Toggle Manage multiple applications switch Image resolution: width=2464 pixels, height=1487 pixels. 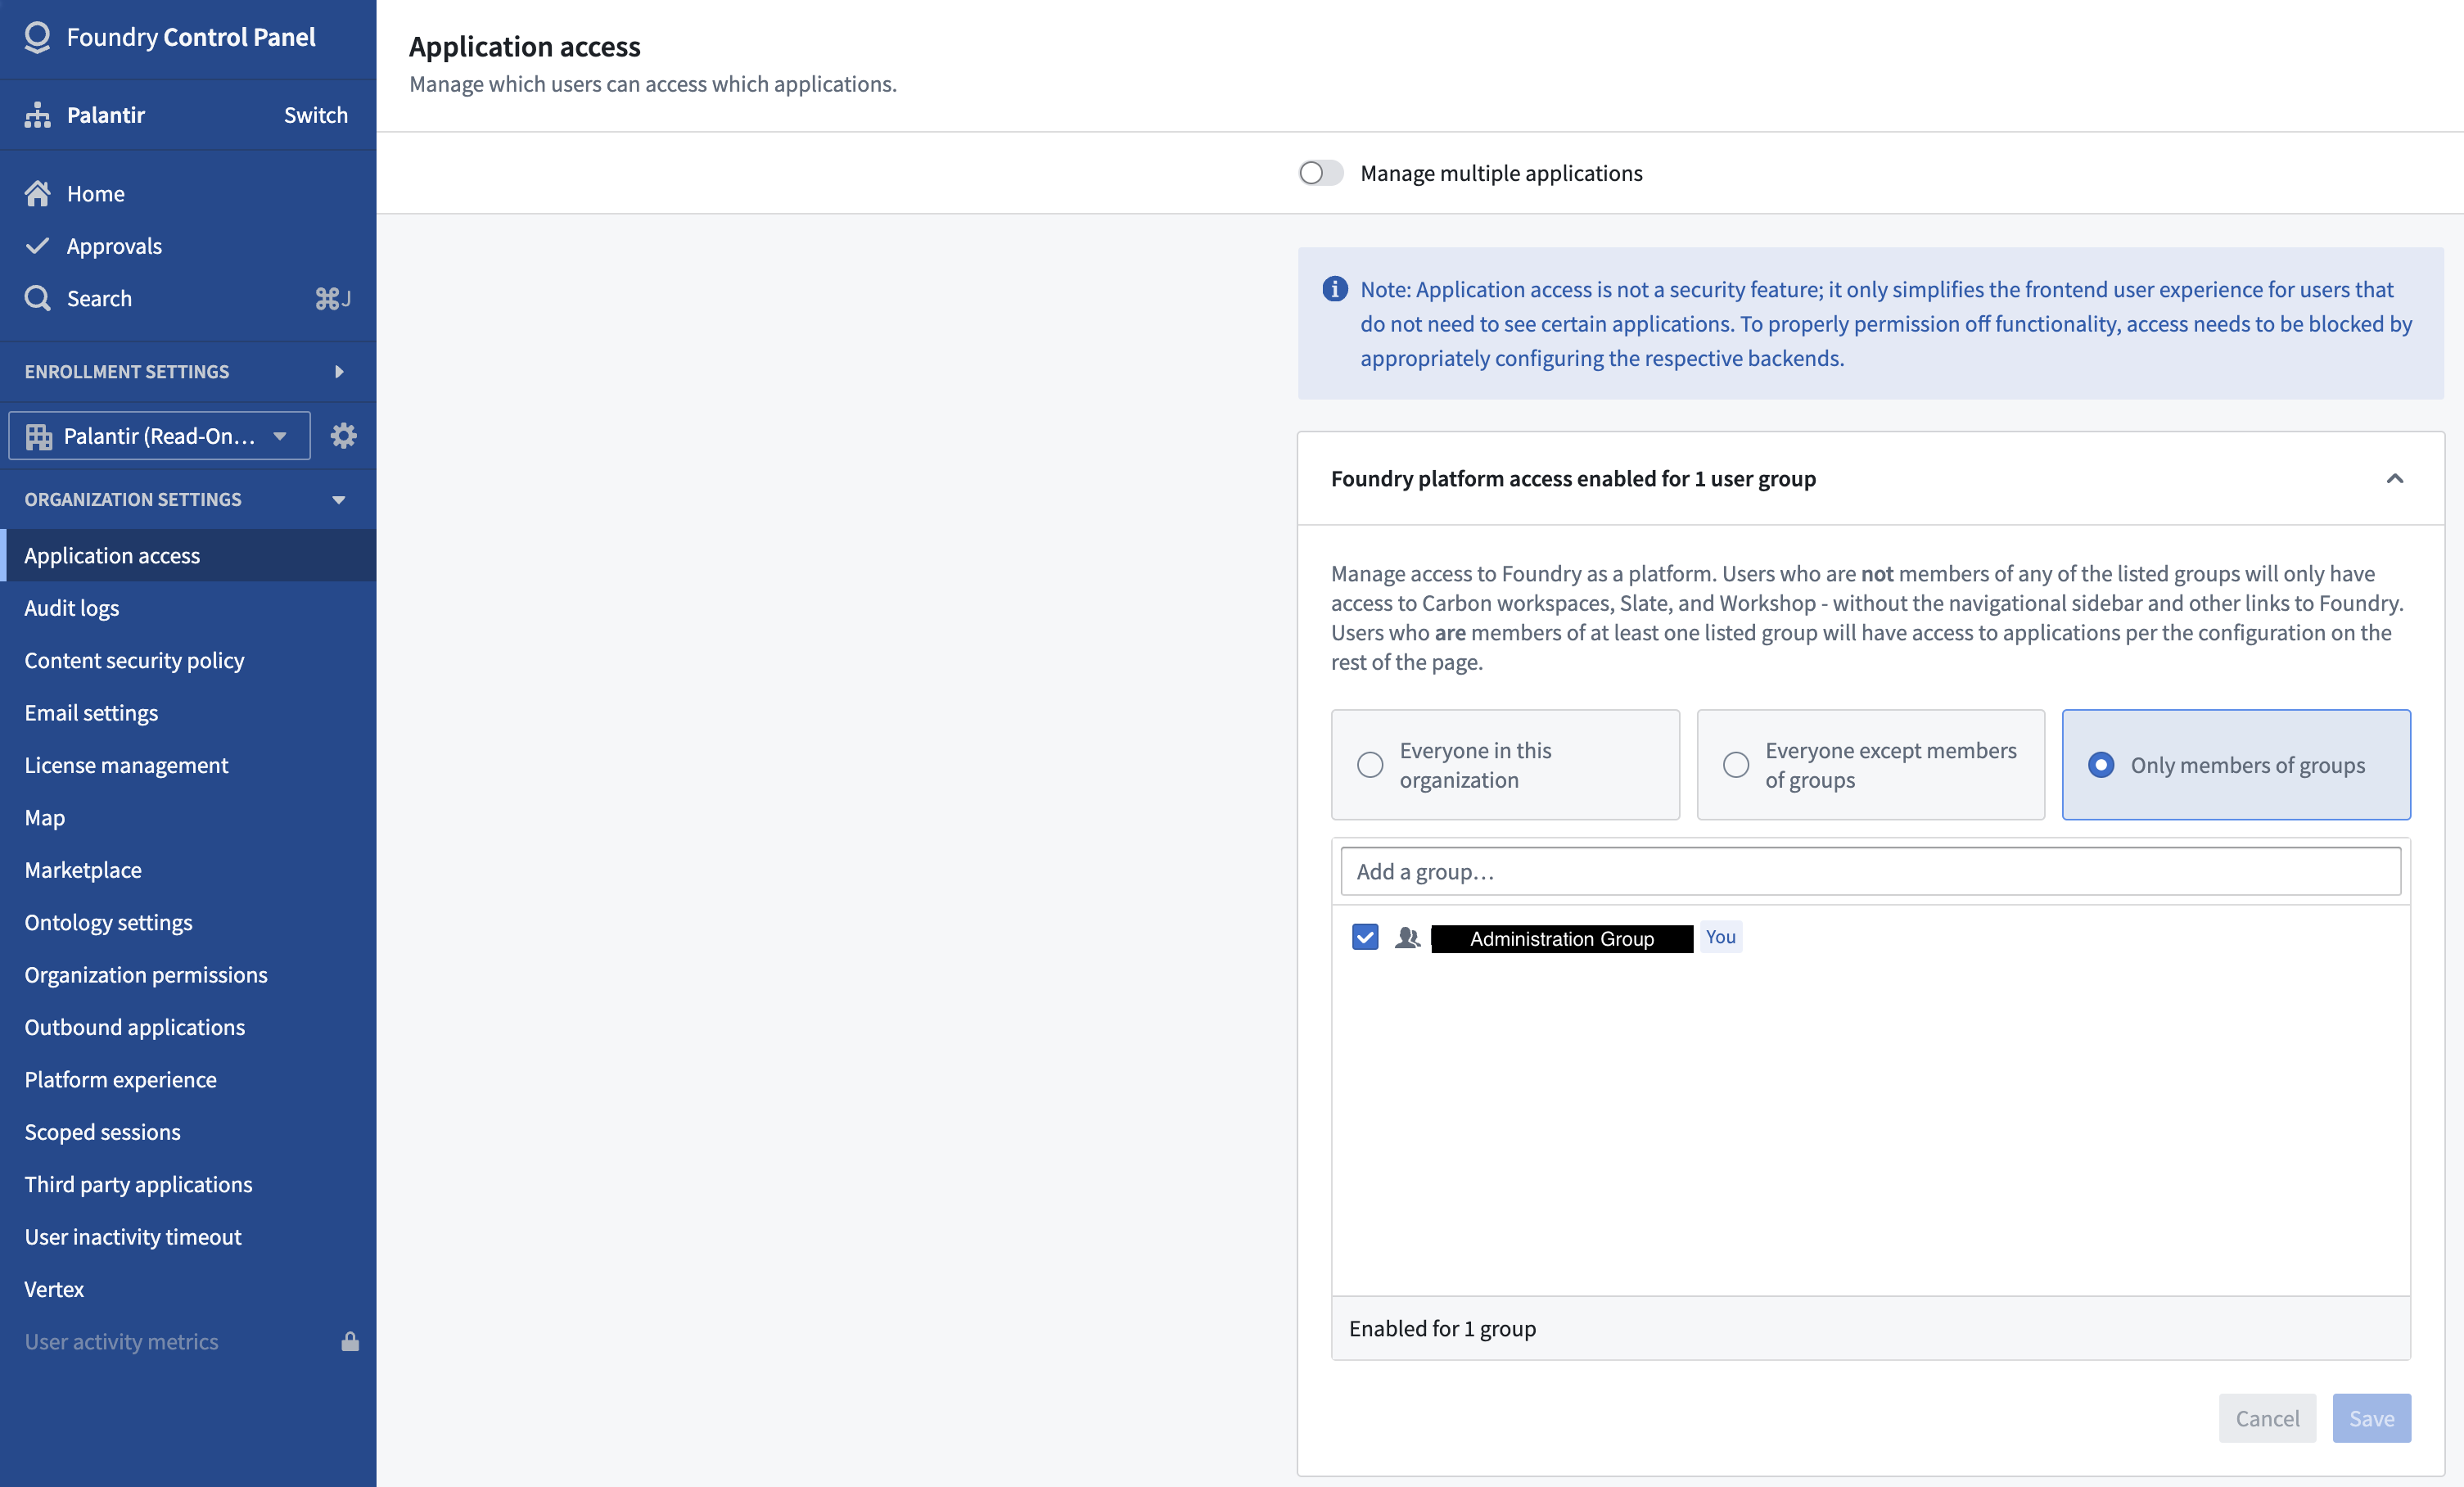coord(1321,173)
